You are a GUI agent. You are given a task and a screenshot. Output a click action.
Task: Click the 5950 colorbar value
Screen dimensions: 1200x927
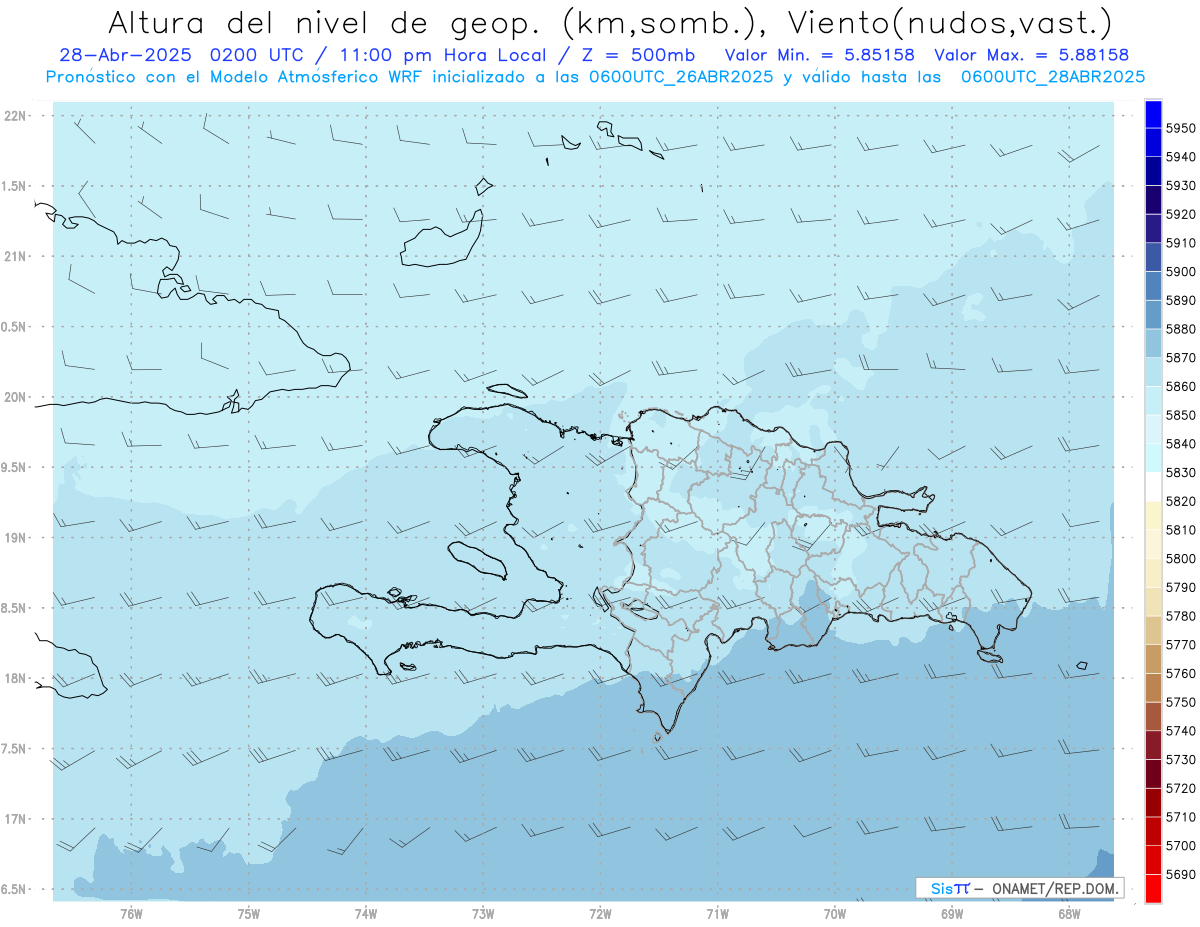(x=1181, y=129)
